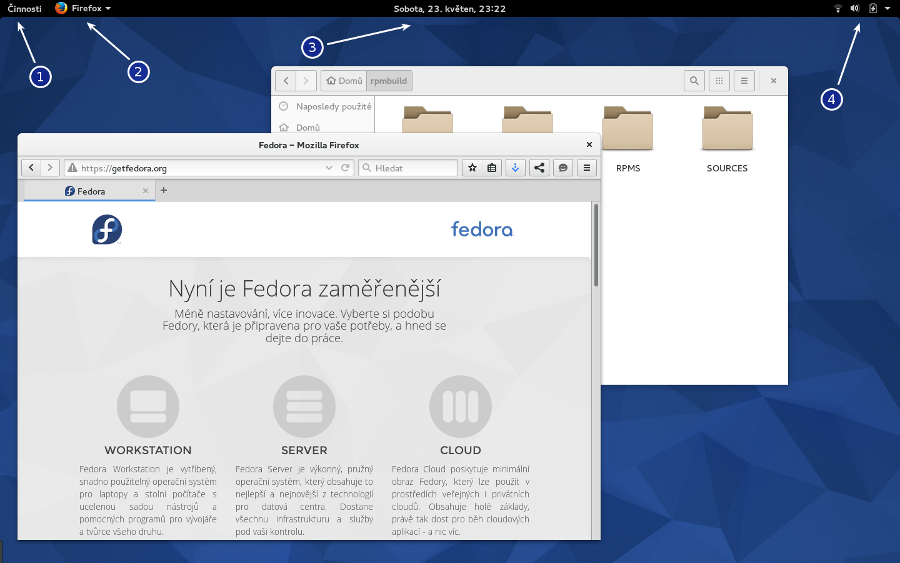Select the Fedora browser tab
Image resolution: width=900 pixels, height=563 pixels.
pyautogui.click(x=90, y=190)
